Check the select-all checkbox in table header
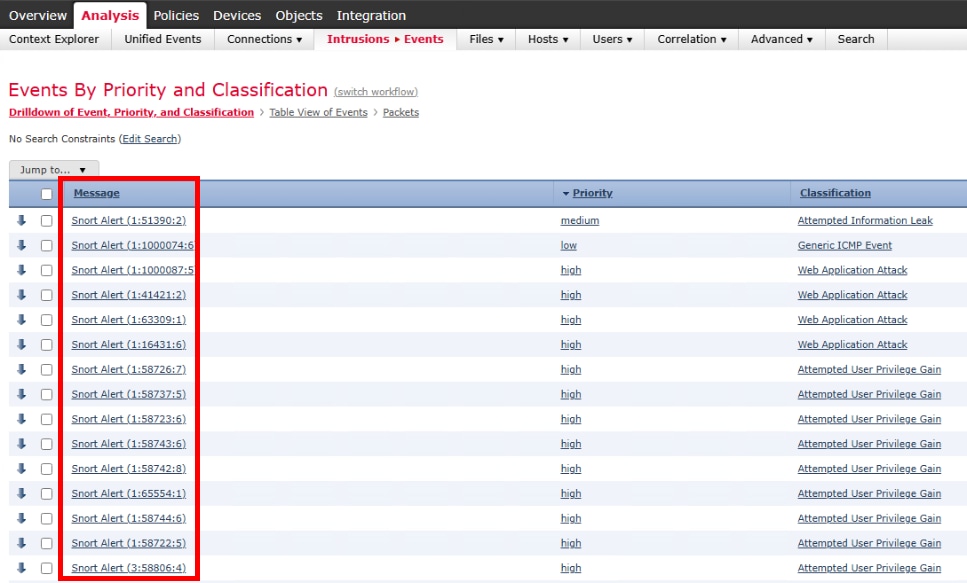 pos(46,194)
